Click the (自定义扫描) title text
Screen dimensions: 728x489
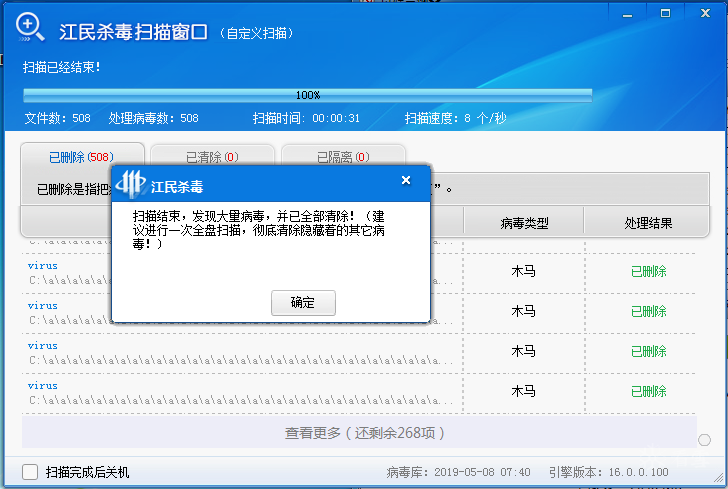click(256, 33)
